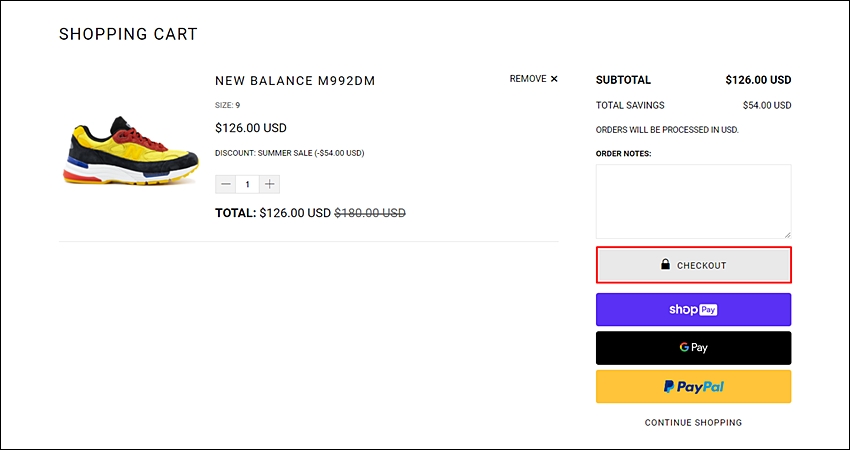This screenshot has width=850, height=450.
Task: Click the plus icon to increase quantity
Action: 269,184
